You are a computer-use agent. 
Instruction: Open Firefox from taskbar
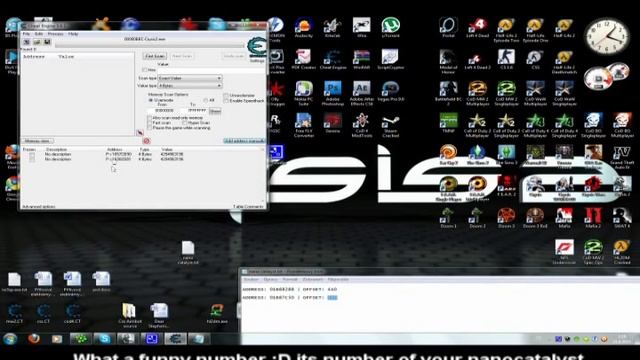tap(34, 339)
